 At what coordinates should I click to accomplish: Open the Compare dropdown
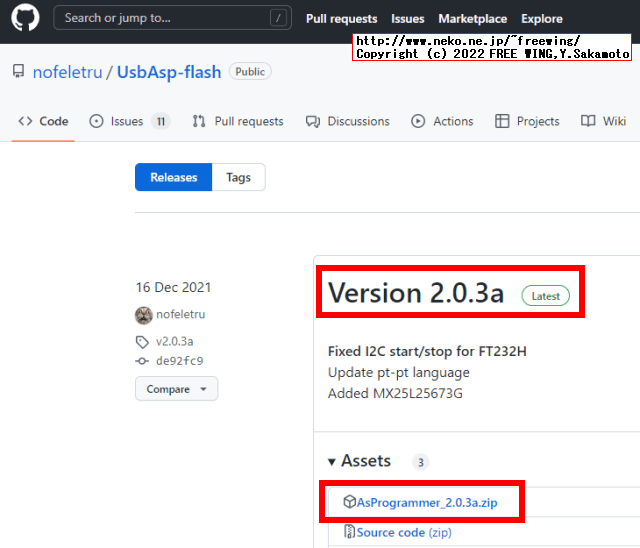(x=176, y=389)
